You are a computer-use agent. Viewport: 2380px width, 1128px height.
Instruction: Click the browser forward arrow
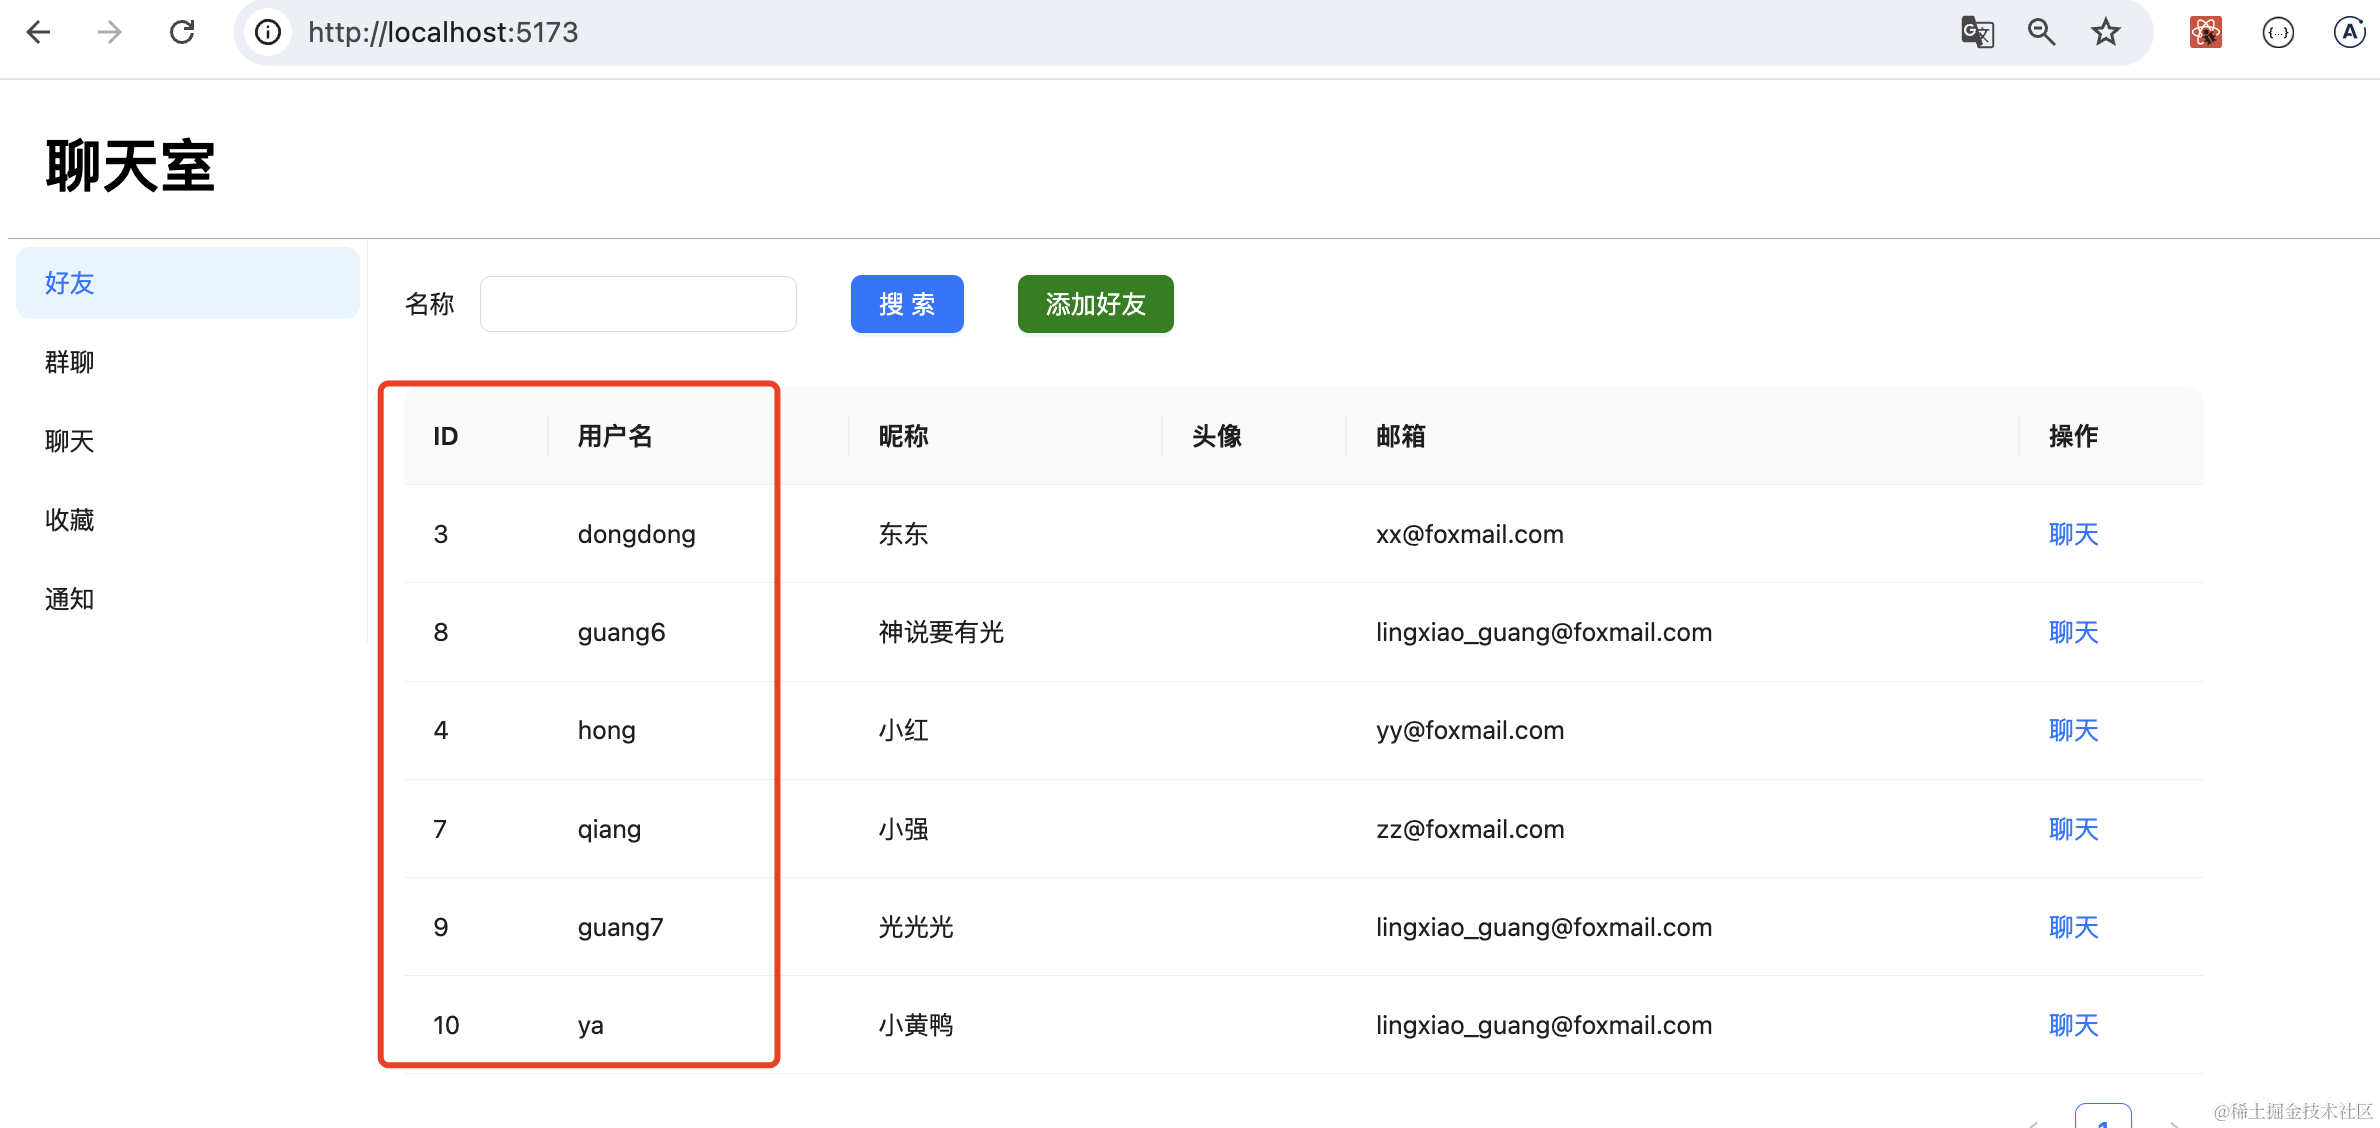[x=109, y=32]
